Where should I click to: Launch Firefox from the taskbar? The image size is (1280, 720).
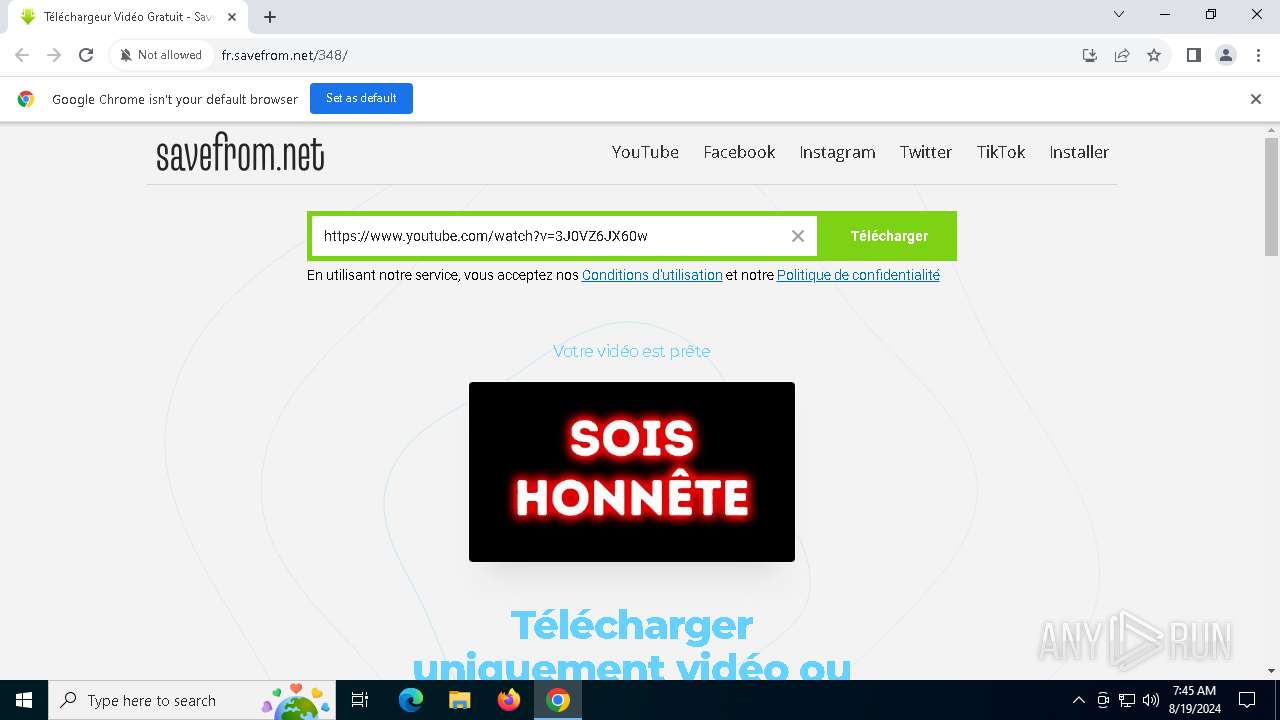pos(509,700)
